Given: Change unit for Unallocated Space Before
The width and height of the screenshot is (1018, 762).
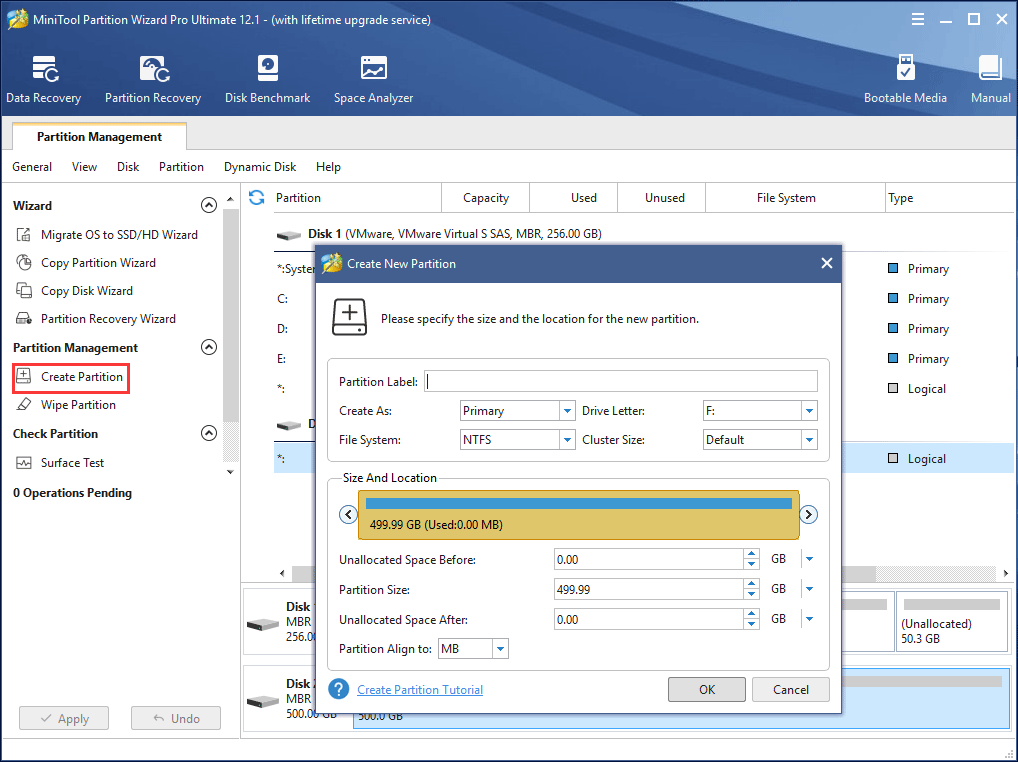Looking at the screenshot, I should click(x=809, y=558).
